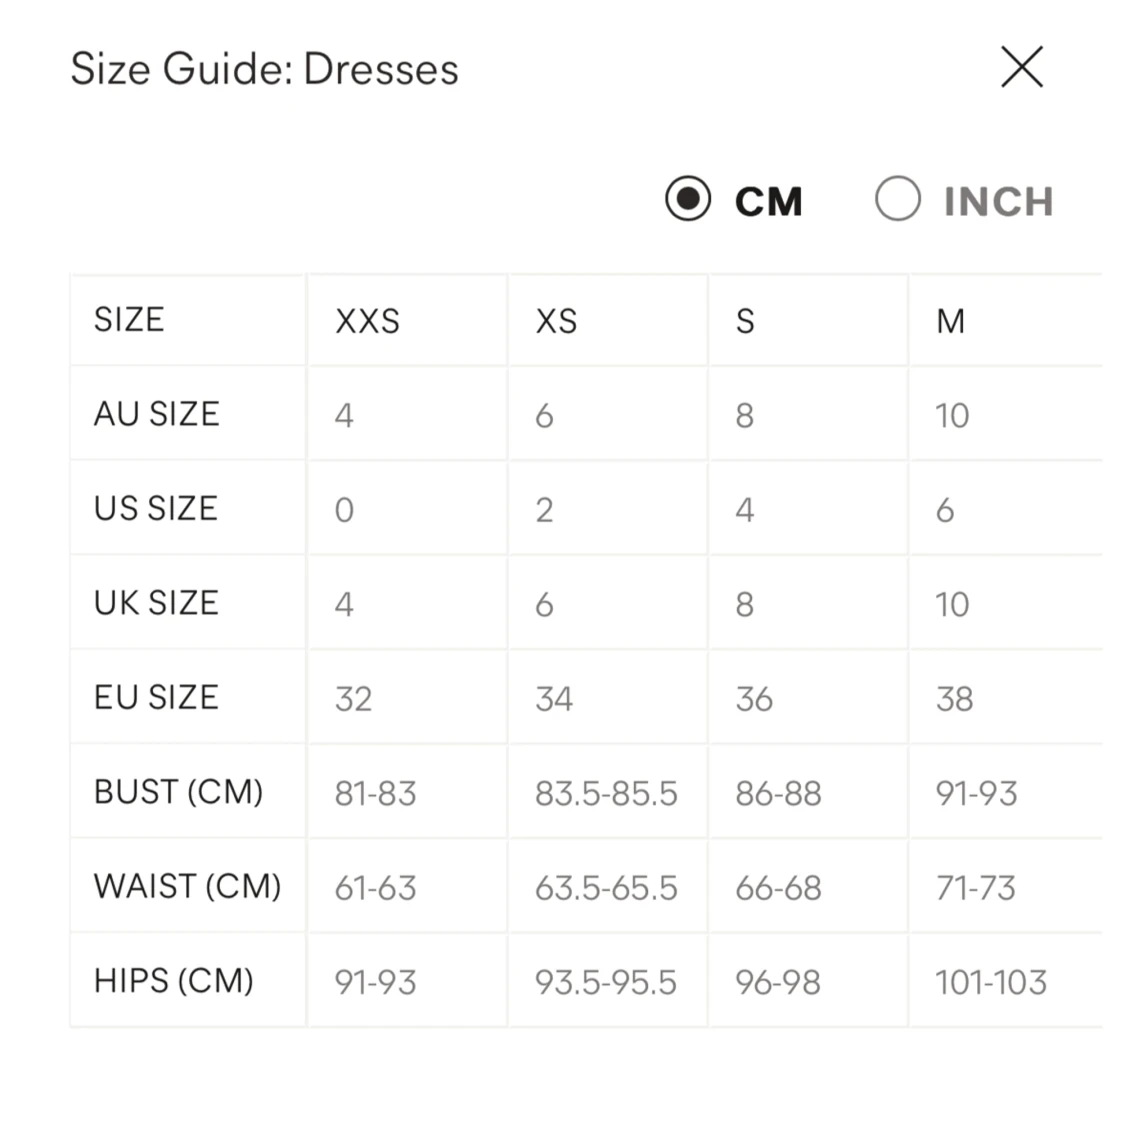The height and width of the screenshot is (1125, 1125).
Task: Click the US SIZE row label
Action: click(x=156, y=508)
